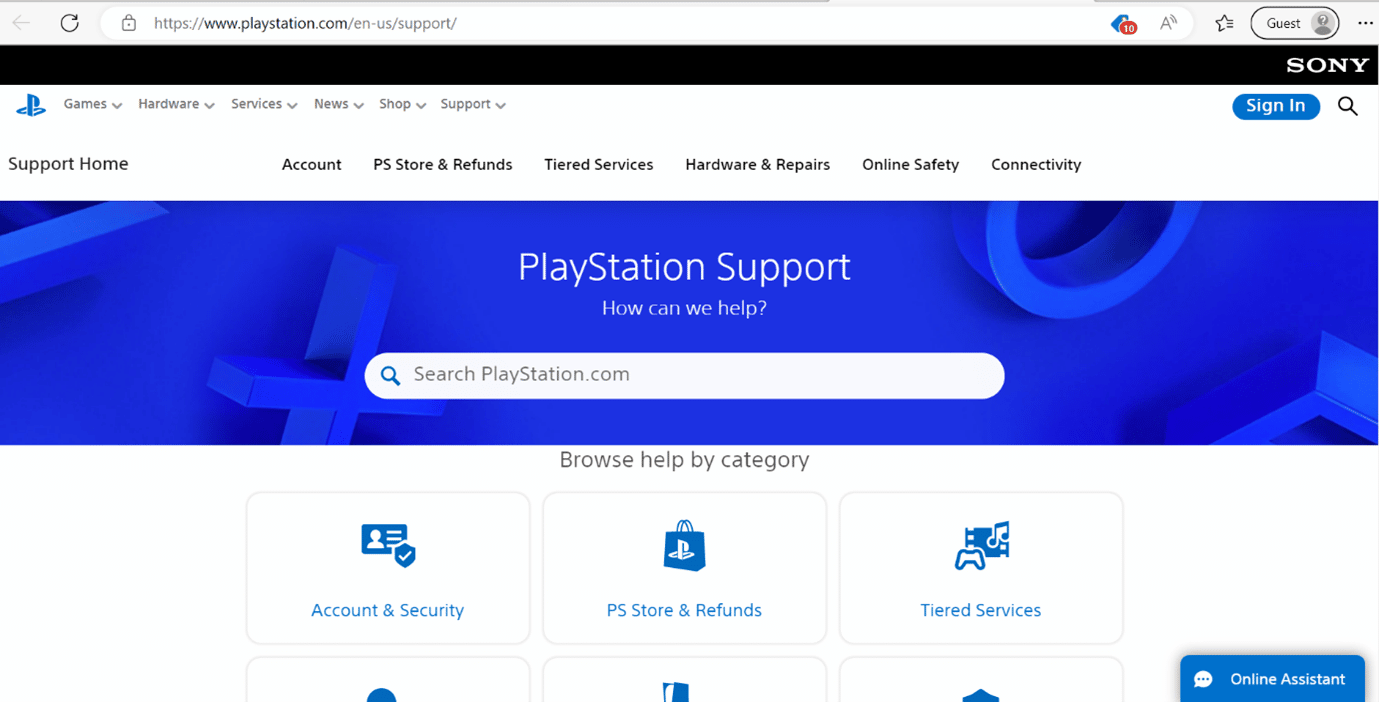Click the Account & Security card icon
Image resolution: width=1379 pixels, height=702 pixels.
click(x=387, y=545)
